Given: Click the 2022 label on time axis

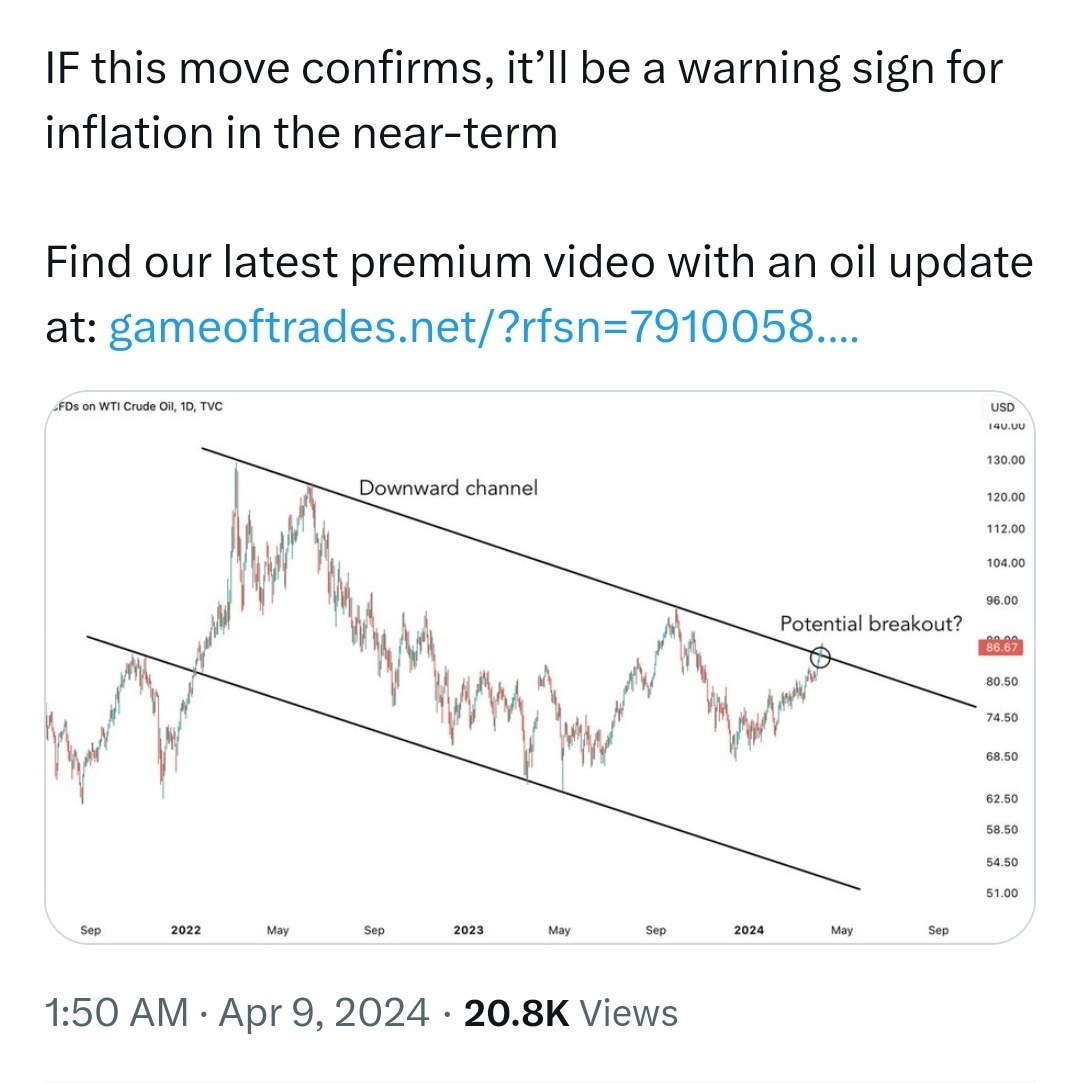Looking at the screenshot, I should coord(186,930).
